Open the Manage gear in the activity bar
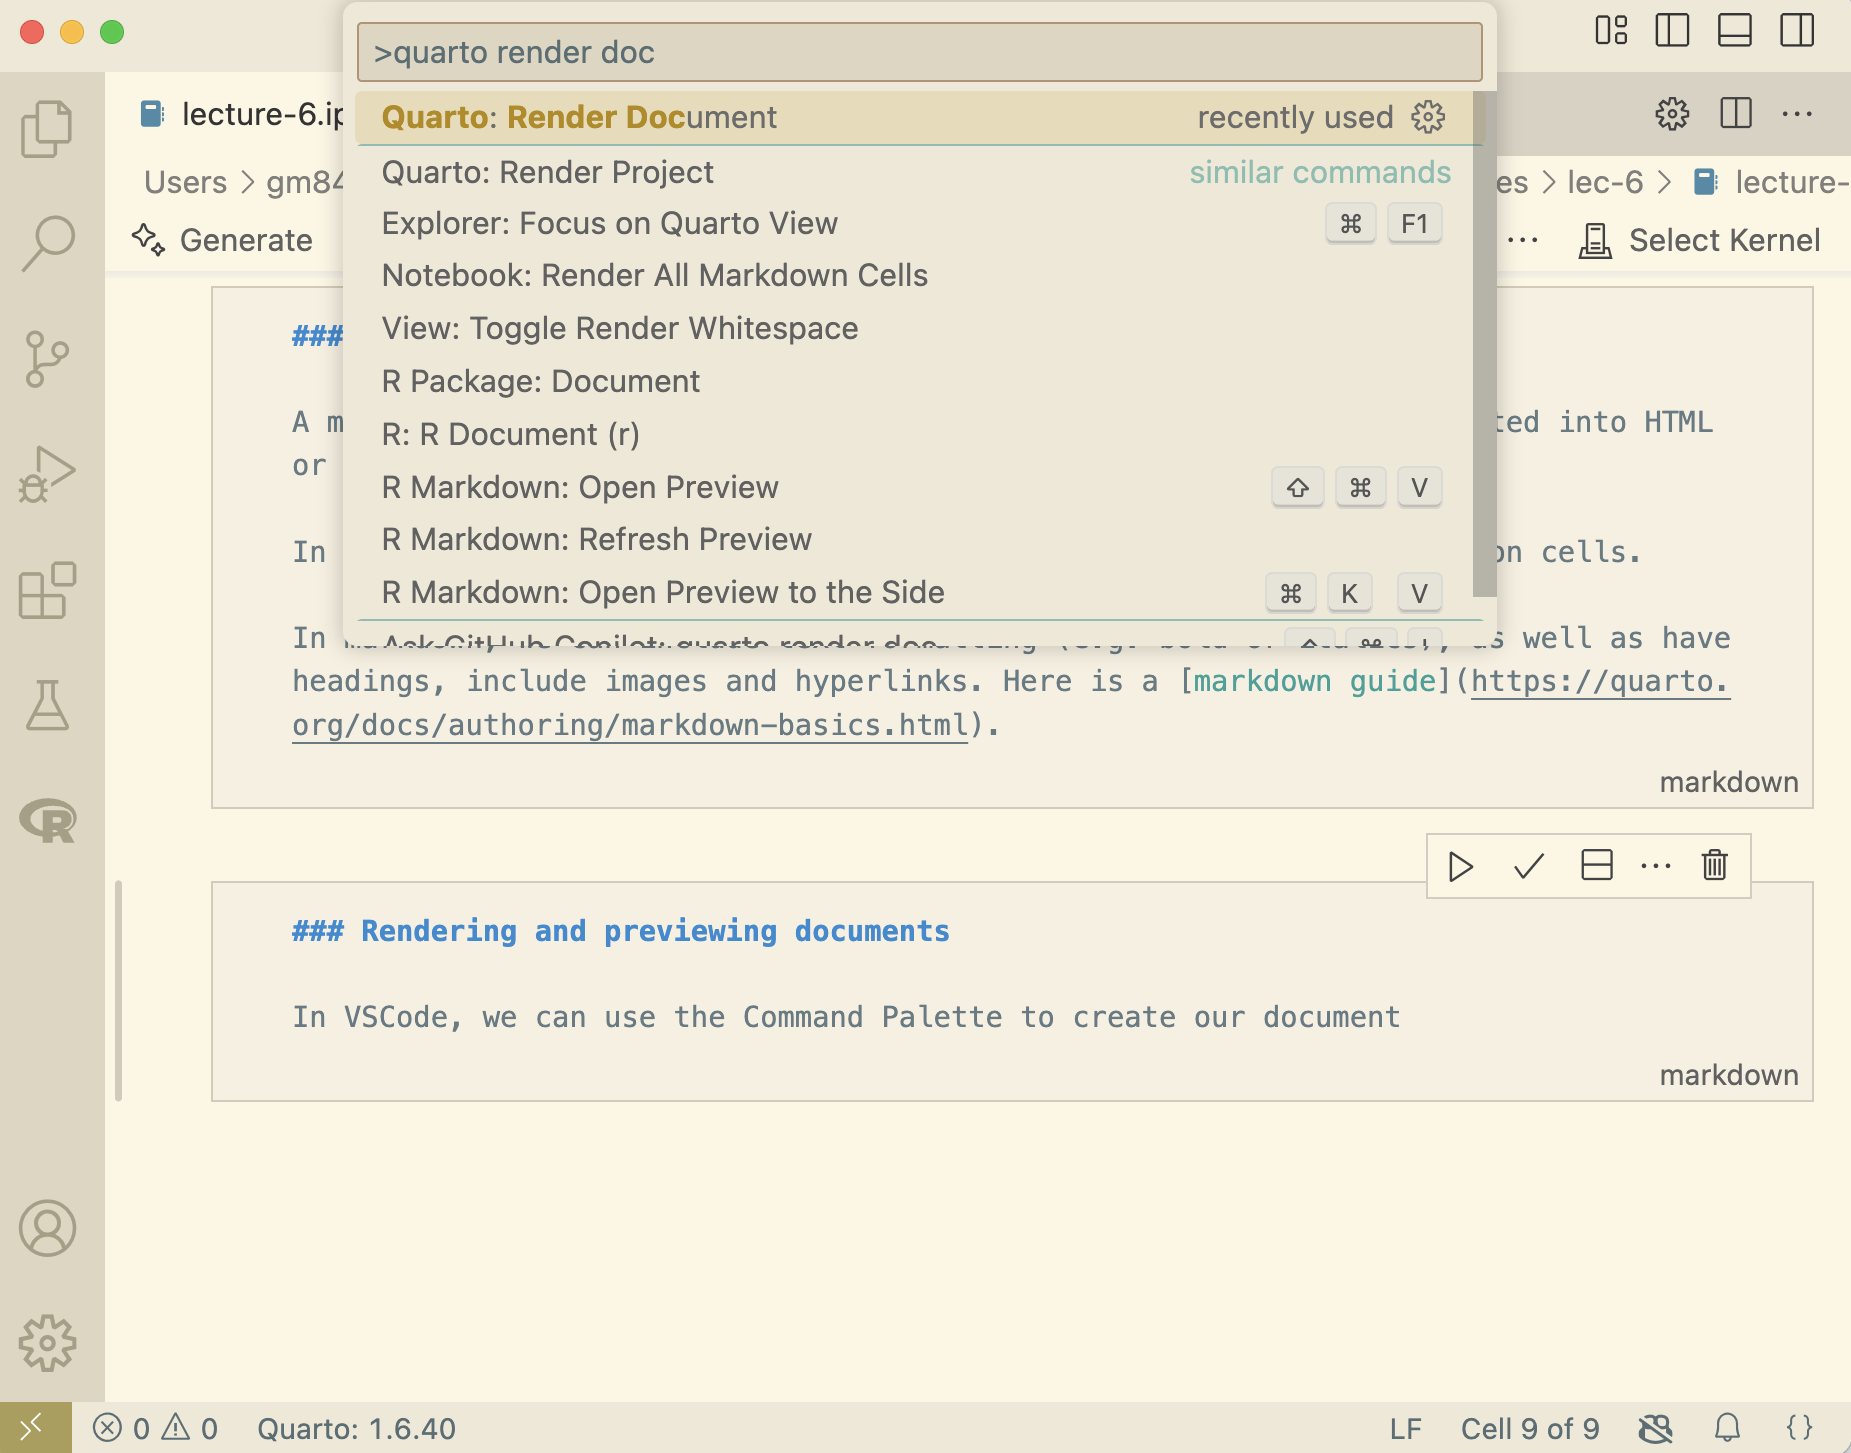 [47, 1342]
